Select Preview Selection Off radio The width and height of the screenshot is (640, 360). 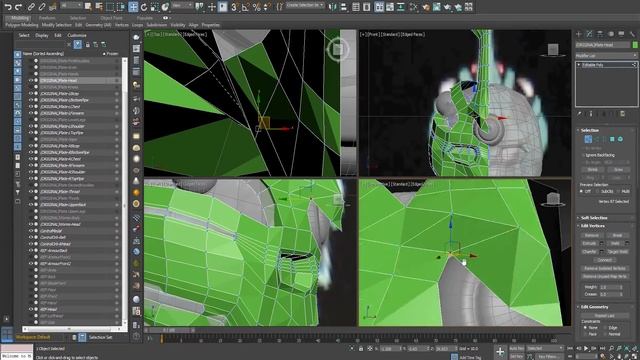(582, 191)
